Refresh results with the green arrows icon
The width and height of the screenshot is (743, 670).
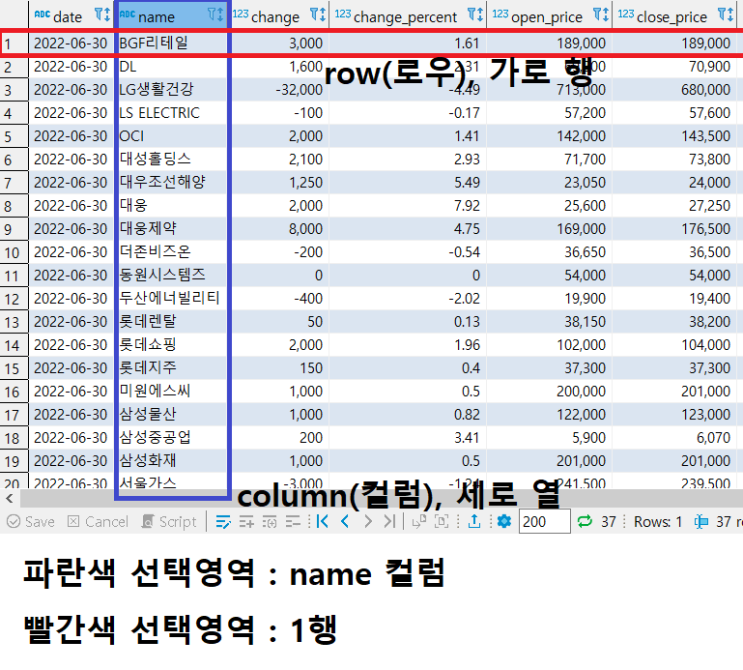click(585, 522)
